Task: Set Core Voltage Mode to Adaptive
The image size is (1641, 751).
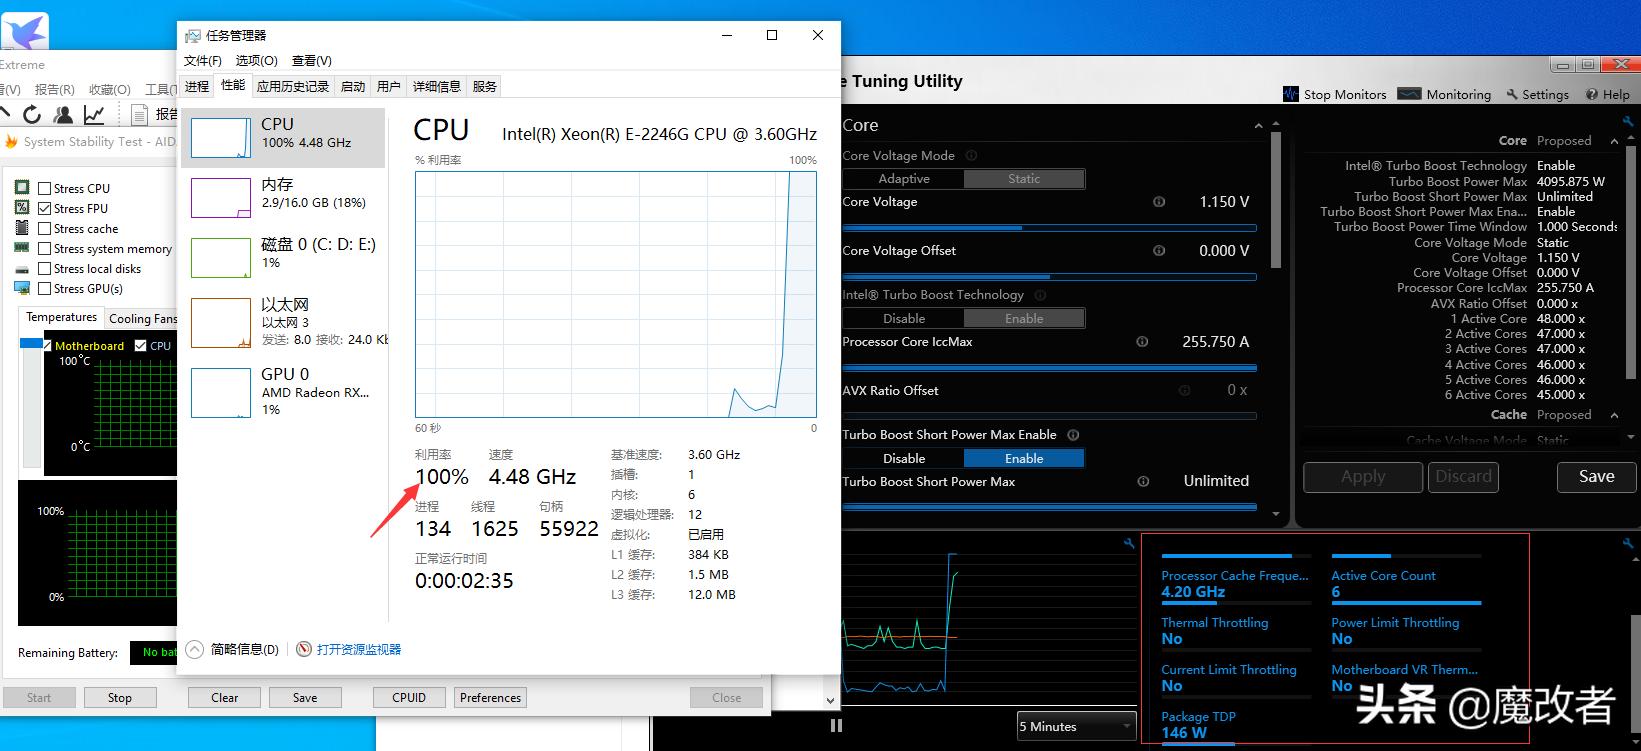Action: coord(903,179)
